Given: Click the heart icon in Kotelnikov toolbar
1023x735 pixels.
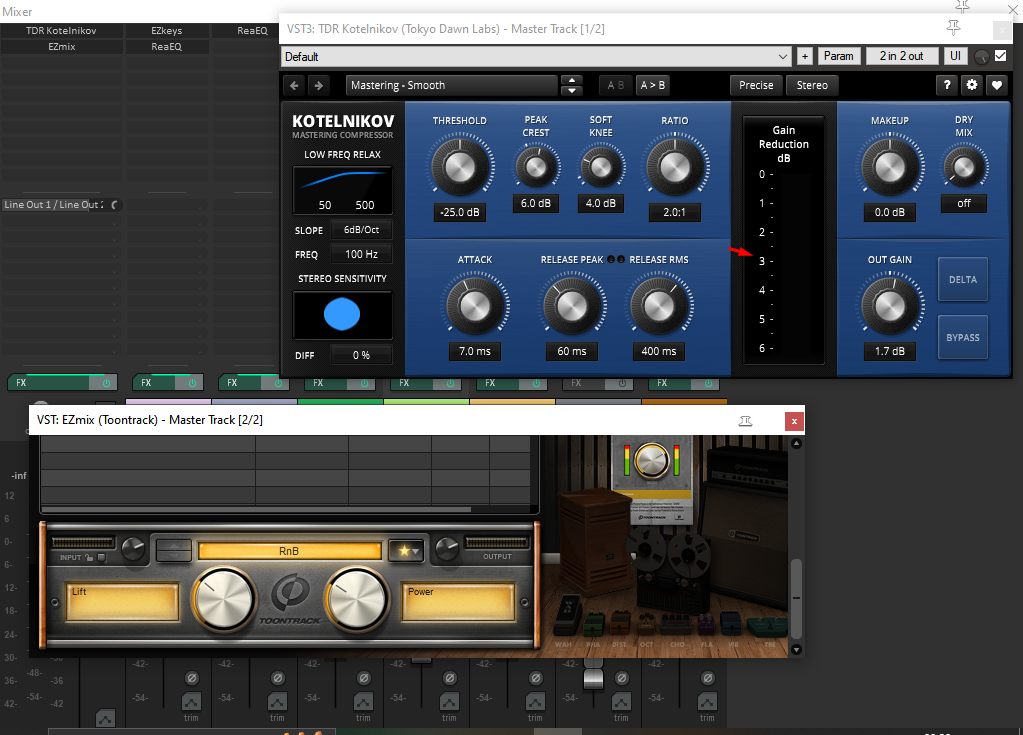Looking at the screenshot, I should click(x=996, y=85).
